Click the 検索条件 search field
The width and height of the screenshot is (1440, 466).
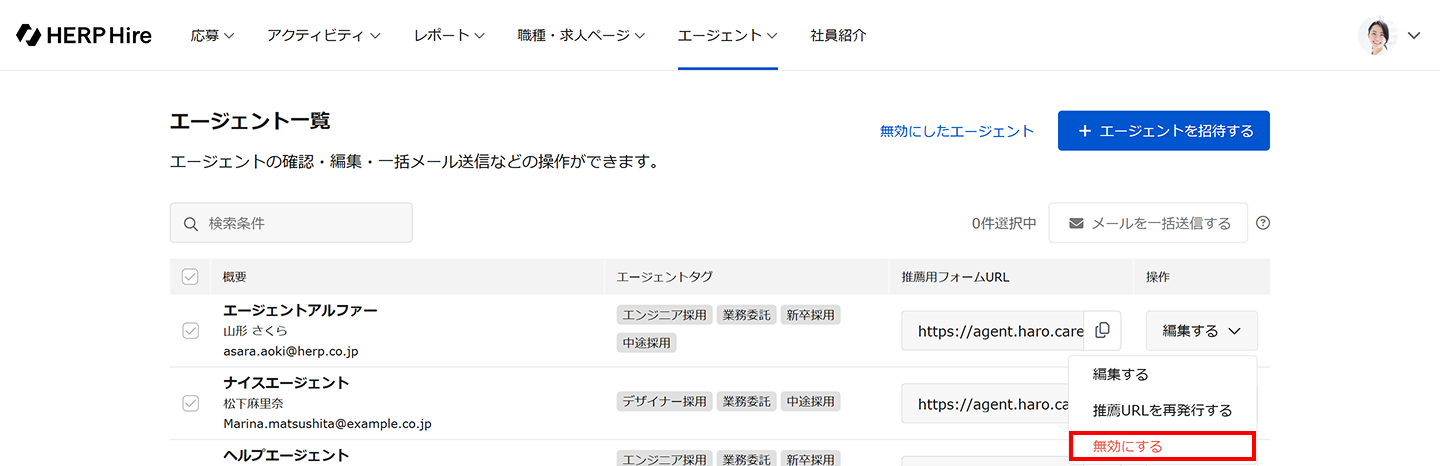point(300,223)
